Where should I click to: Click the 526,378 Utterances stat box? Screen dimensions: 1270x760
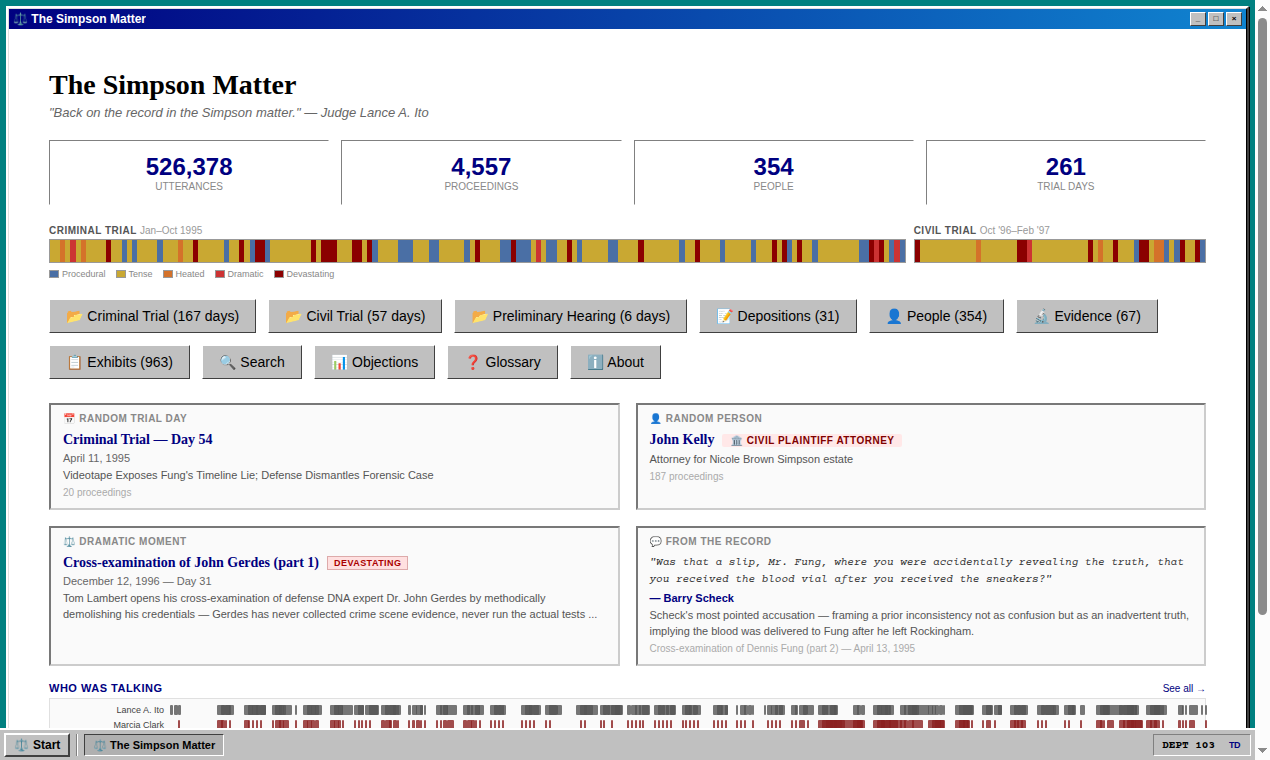tap(189, 172)
